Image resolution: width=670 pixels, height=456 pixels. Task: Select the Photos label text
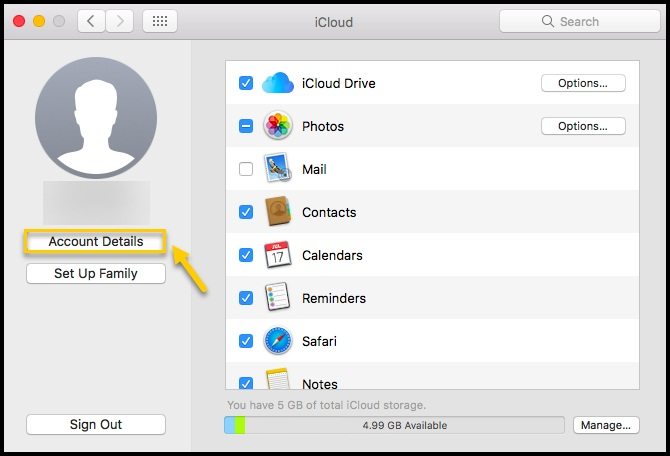[x=323, y=127]
